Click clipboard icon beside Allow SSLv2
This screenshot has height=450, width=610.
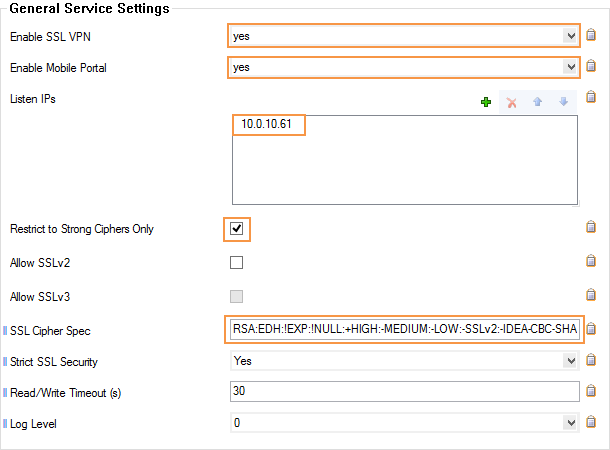click(x=591, y=261)
